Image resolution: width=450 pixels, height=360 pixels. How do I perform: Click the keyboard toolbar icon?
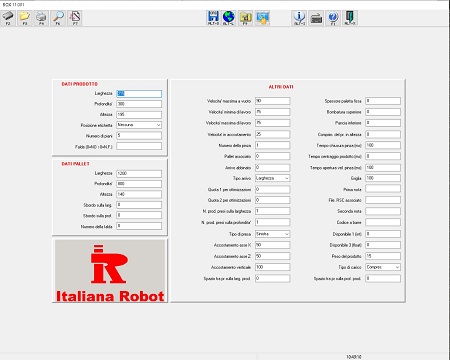pos(316,18)
